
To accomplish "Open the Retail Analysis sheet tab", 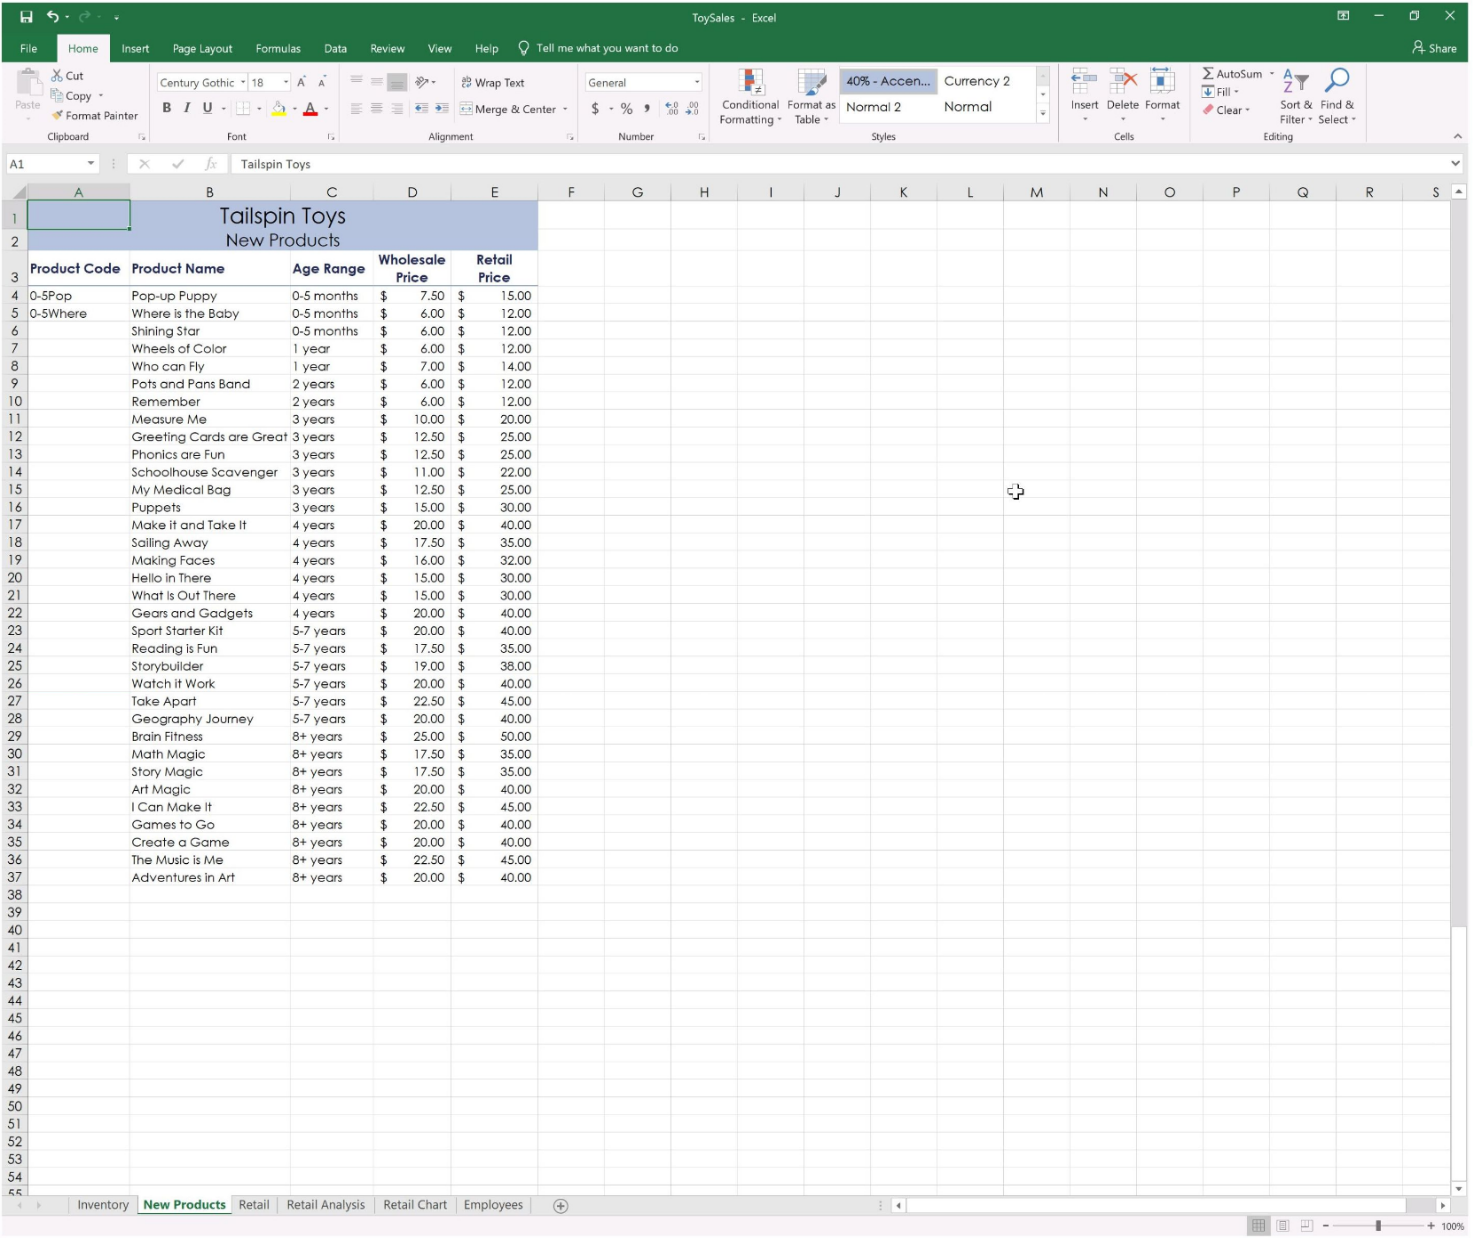I will point(326,1206).
